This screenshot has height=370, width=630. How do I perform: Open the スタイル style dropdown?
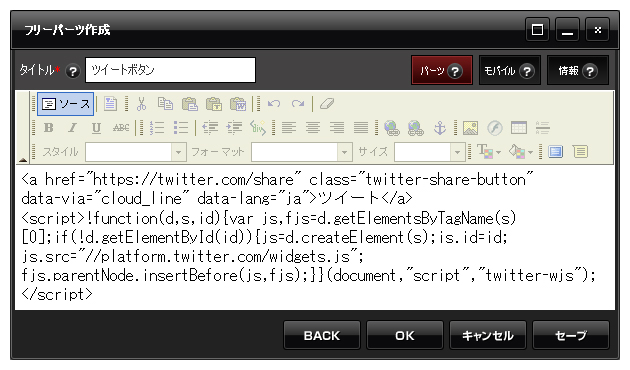pyautogui.click(x=136, y=152)
